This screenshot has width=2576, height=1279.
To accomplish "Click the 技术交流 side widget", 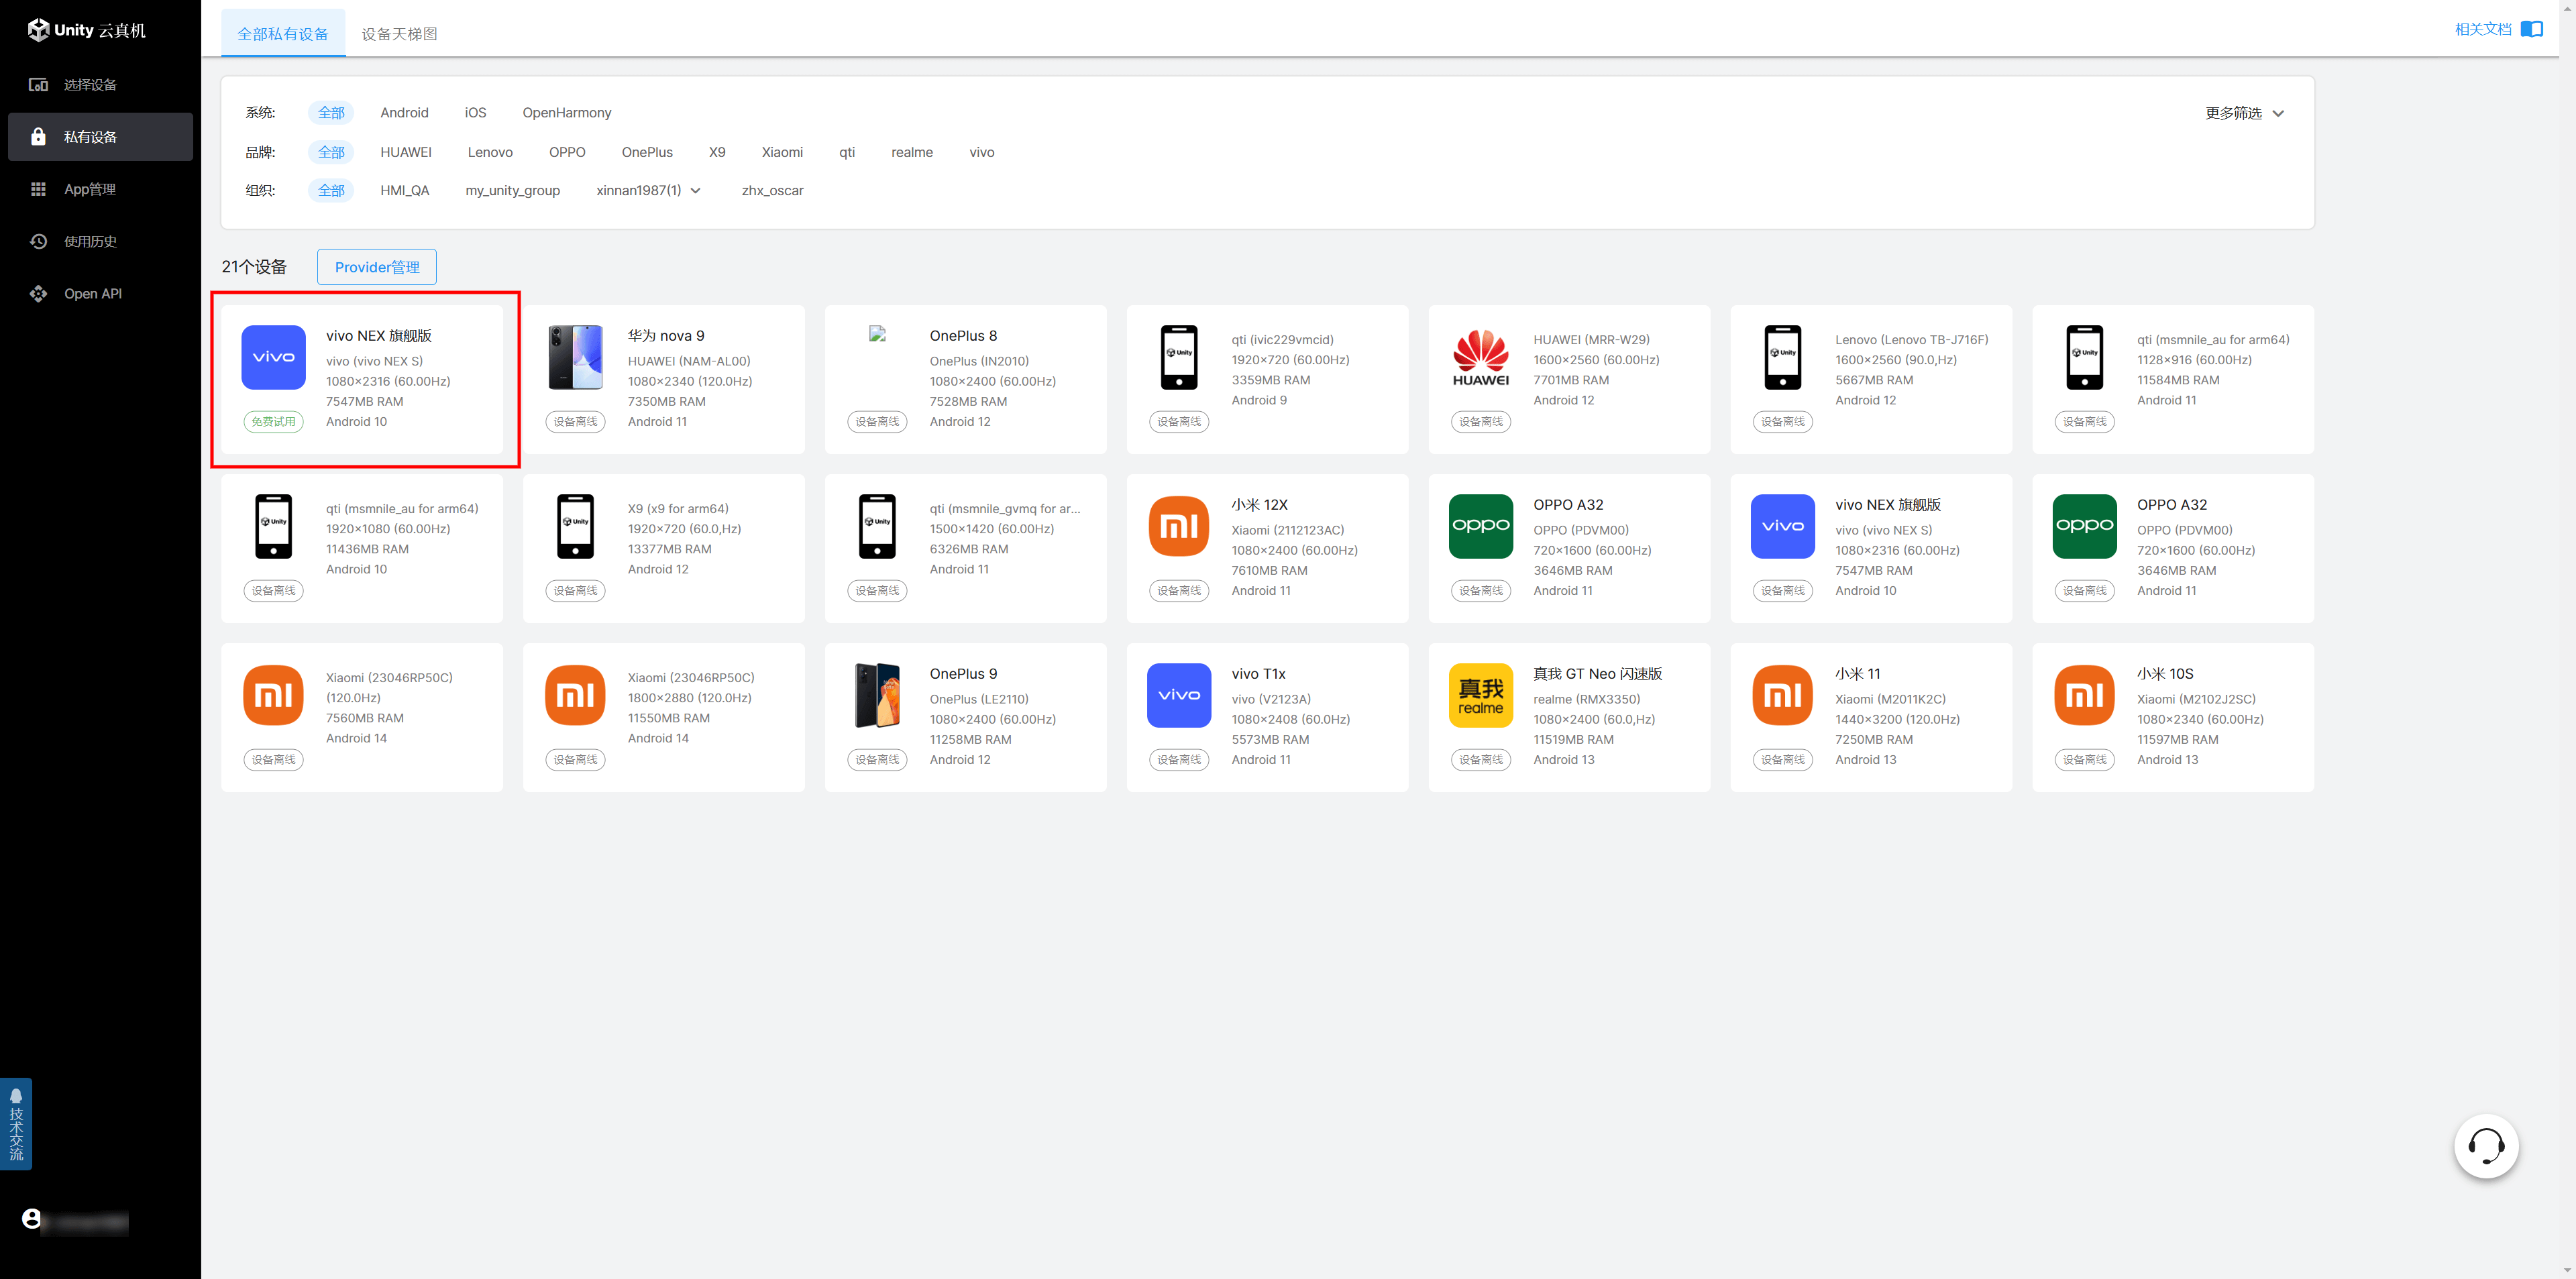I will 16,1124.
